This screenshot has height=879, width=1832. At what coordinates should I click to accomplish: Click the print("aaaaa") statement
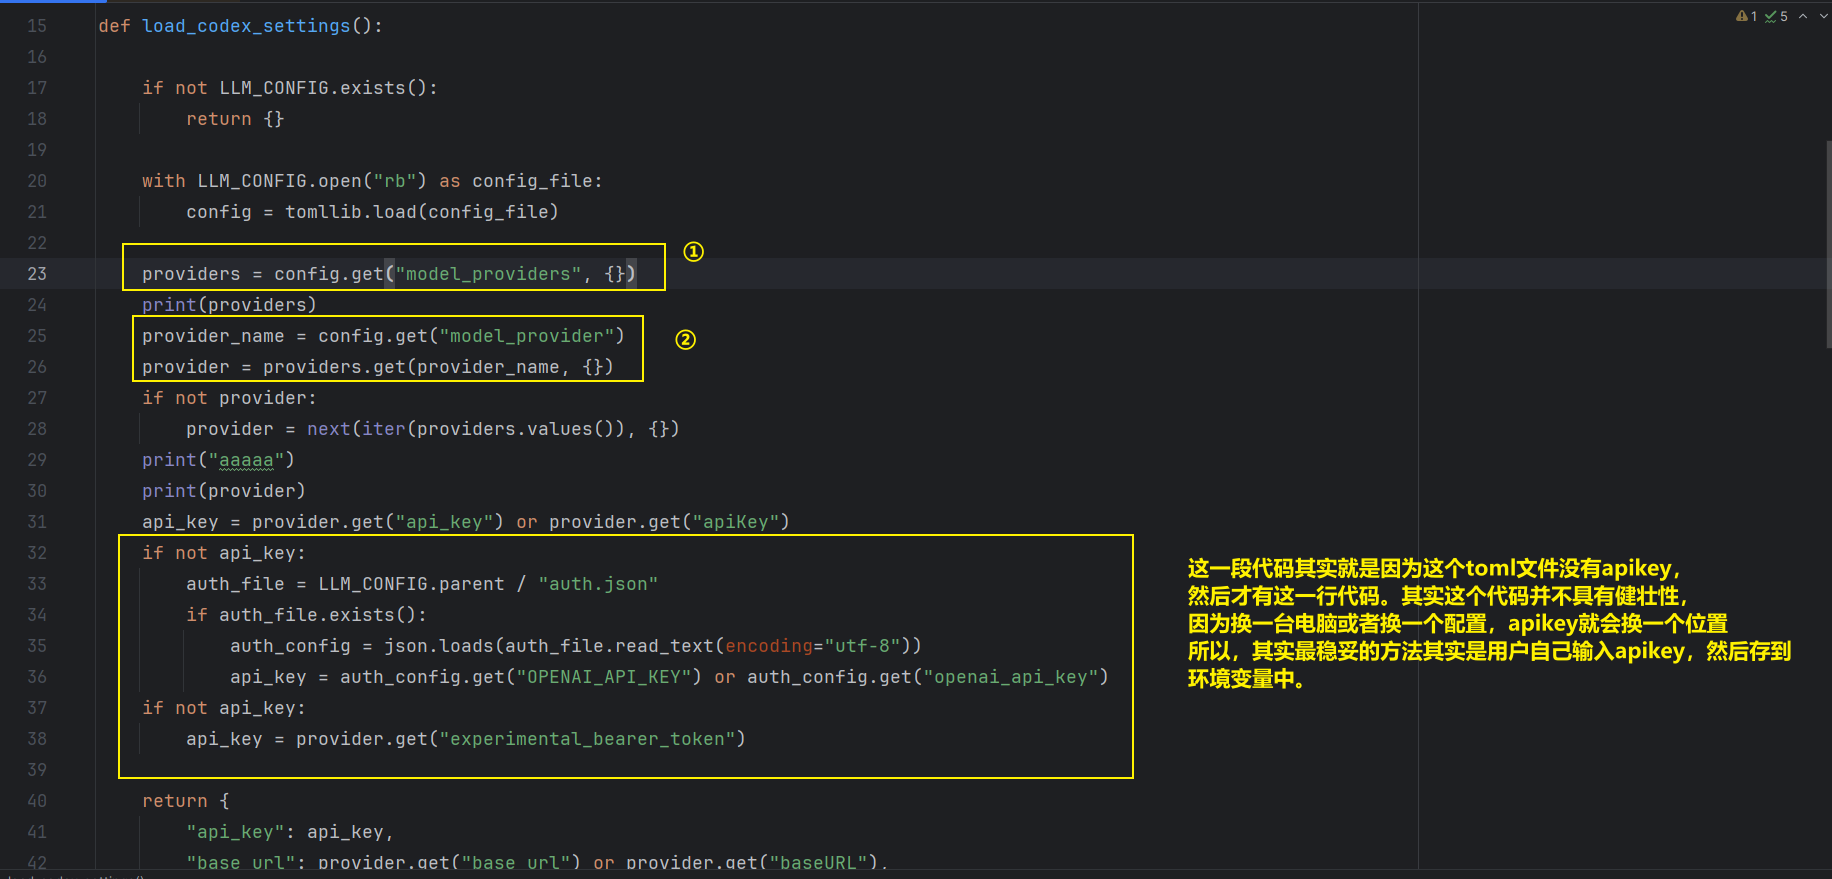pos(218,460)
